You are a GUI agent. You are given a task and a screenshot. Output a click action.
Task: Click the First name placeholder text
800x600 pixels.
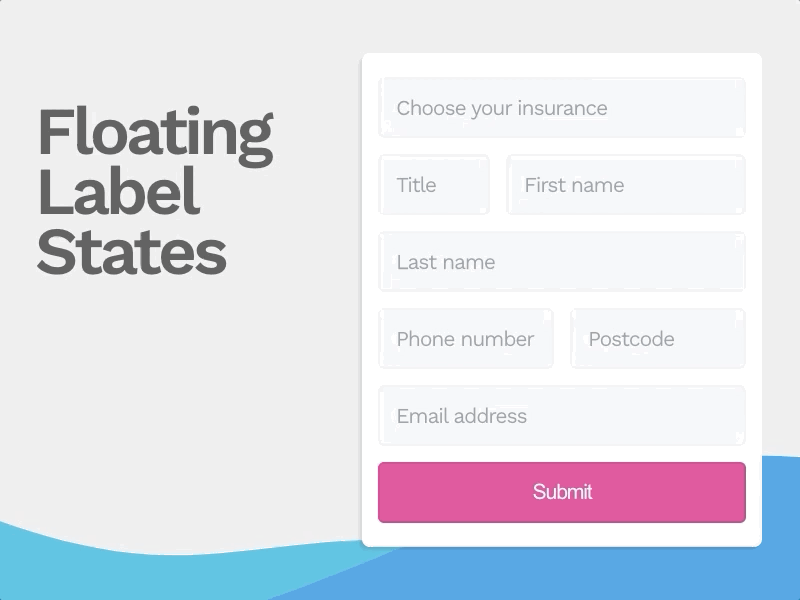tap(575, 184)
